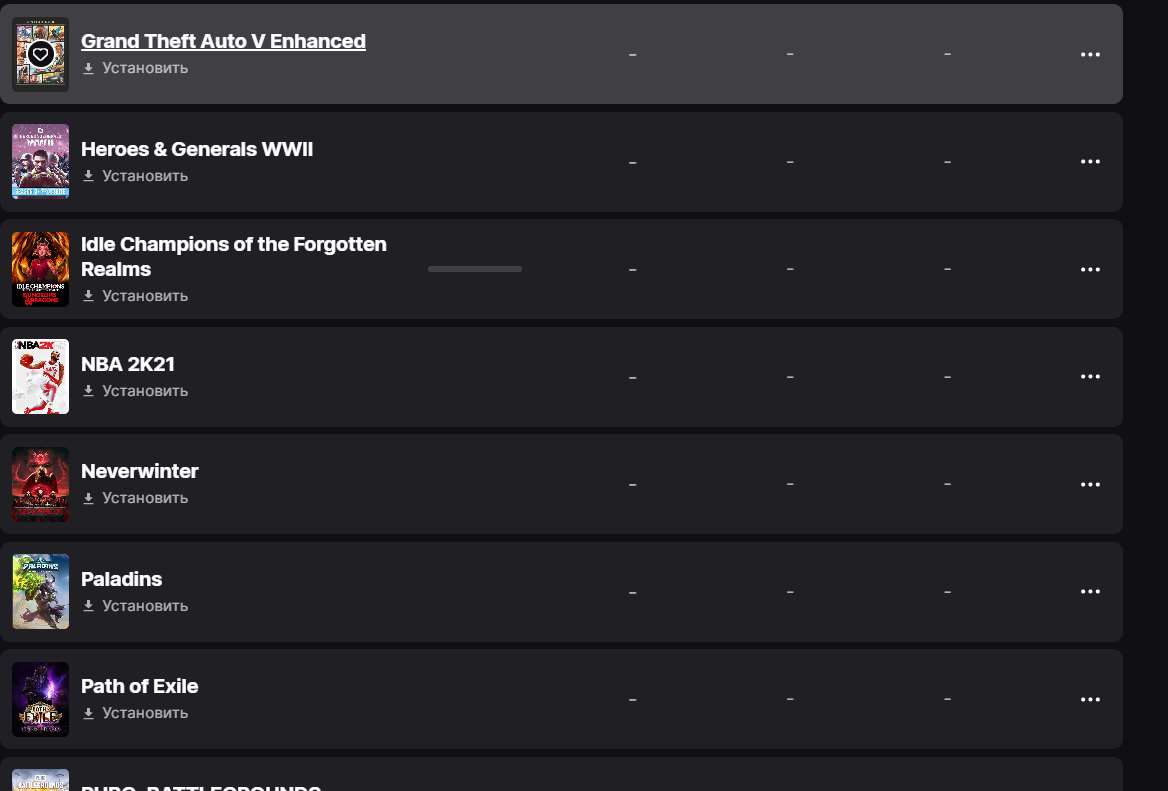This screenshot has width=1168, height=791.
Task: Expand options menu for Idle Champions row
Action: tap(1090, 270)
